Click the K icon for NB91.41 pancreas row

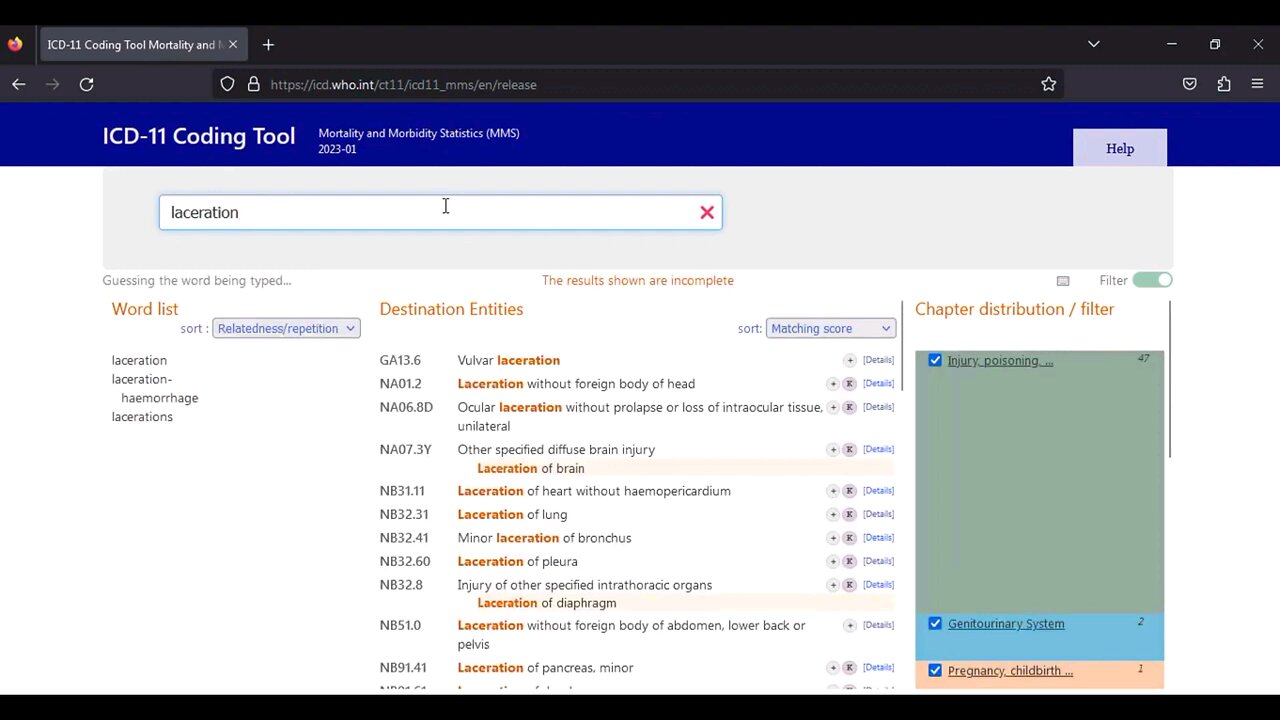pos(850,668)
